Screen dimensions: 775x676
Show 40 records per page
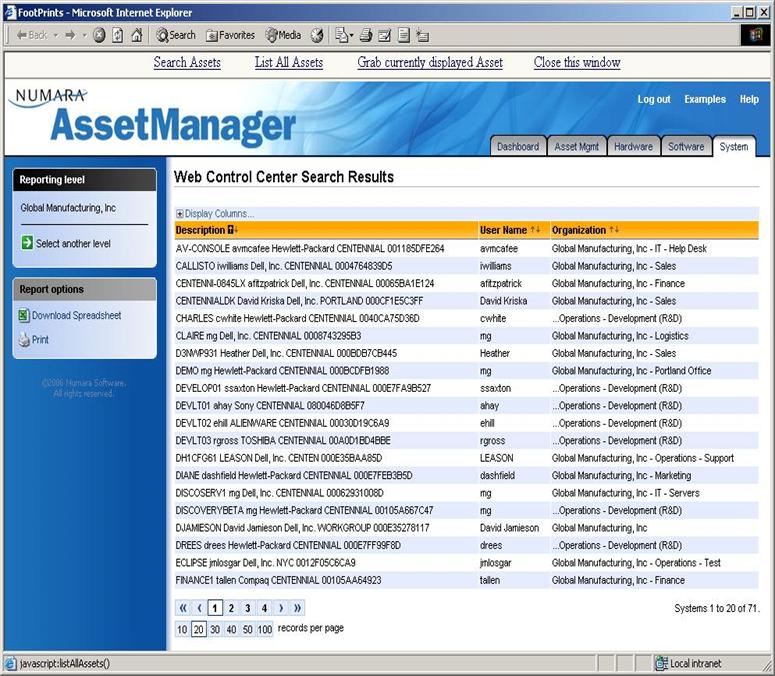[231, 629]
